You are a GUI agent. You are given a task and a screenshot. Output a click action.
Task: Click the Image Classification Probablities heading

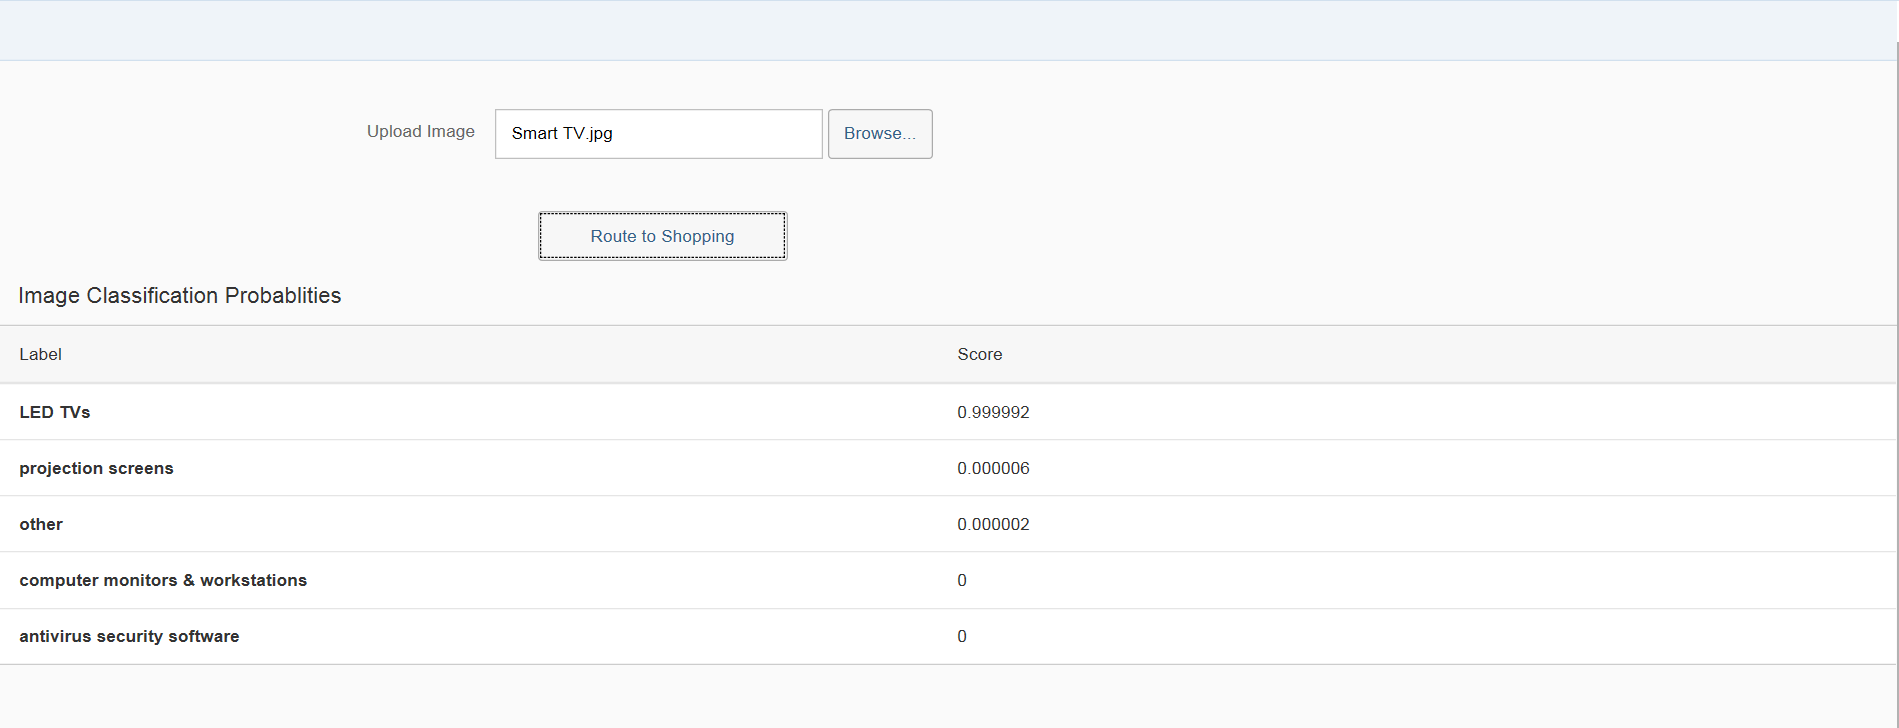[x=180, y=296]
